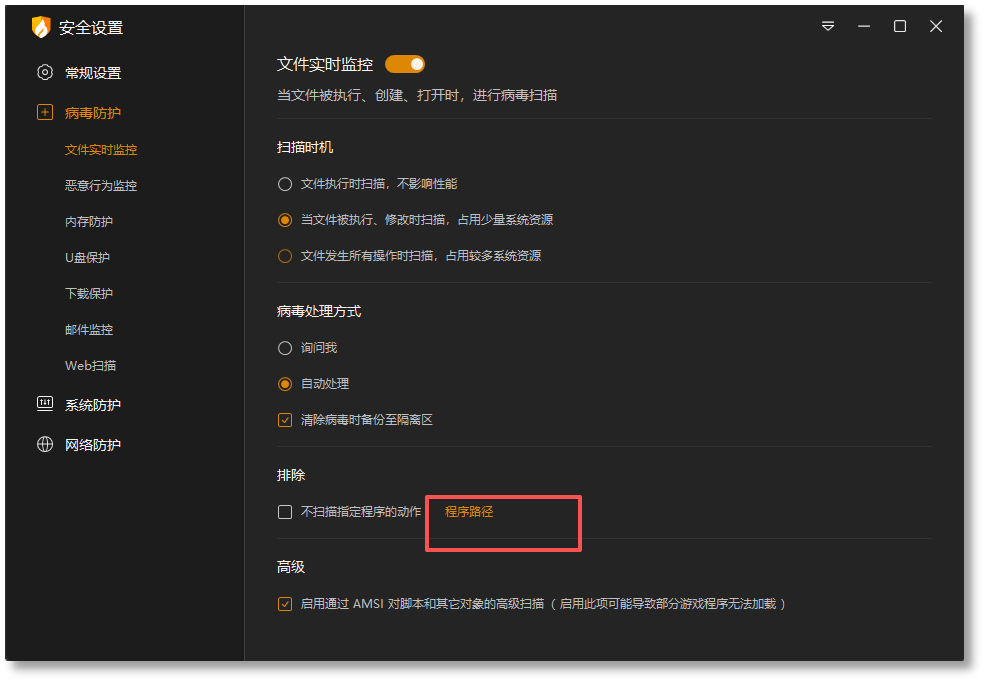
Task: Open the U盘保护 settings page
Action: 87,258
